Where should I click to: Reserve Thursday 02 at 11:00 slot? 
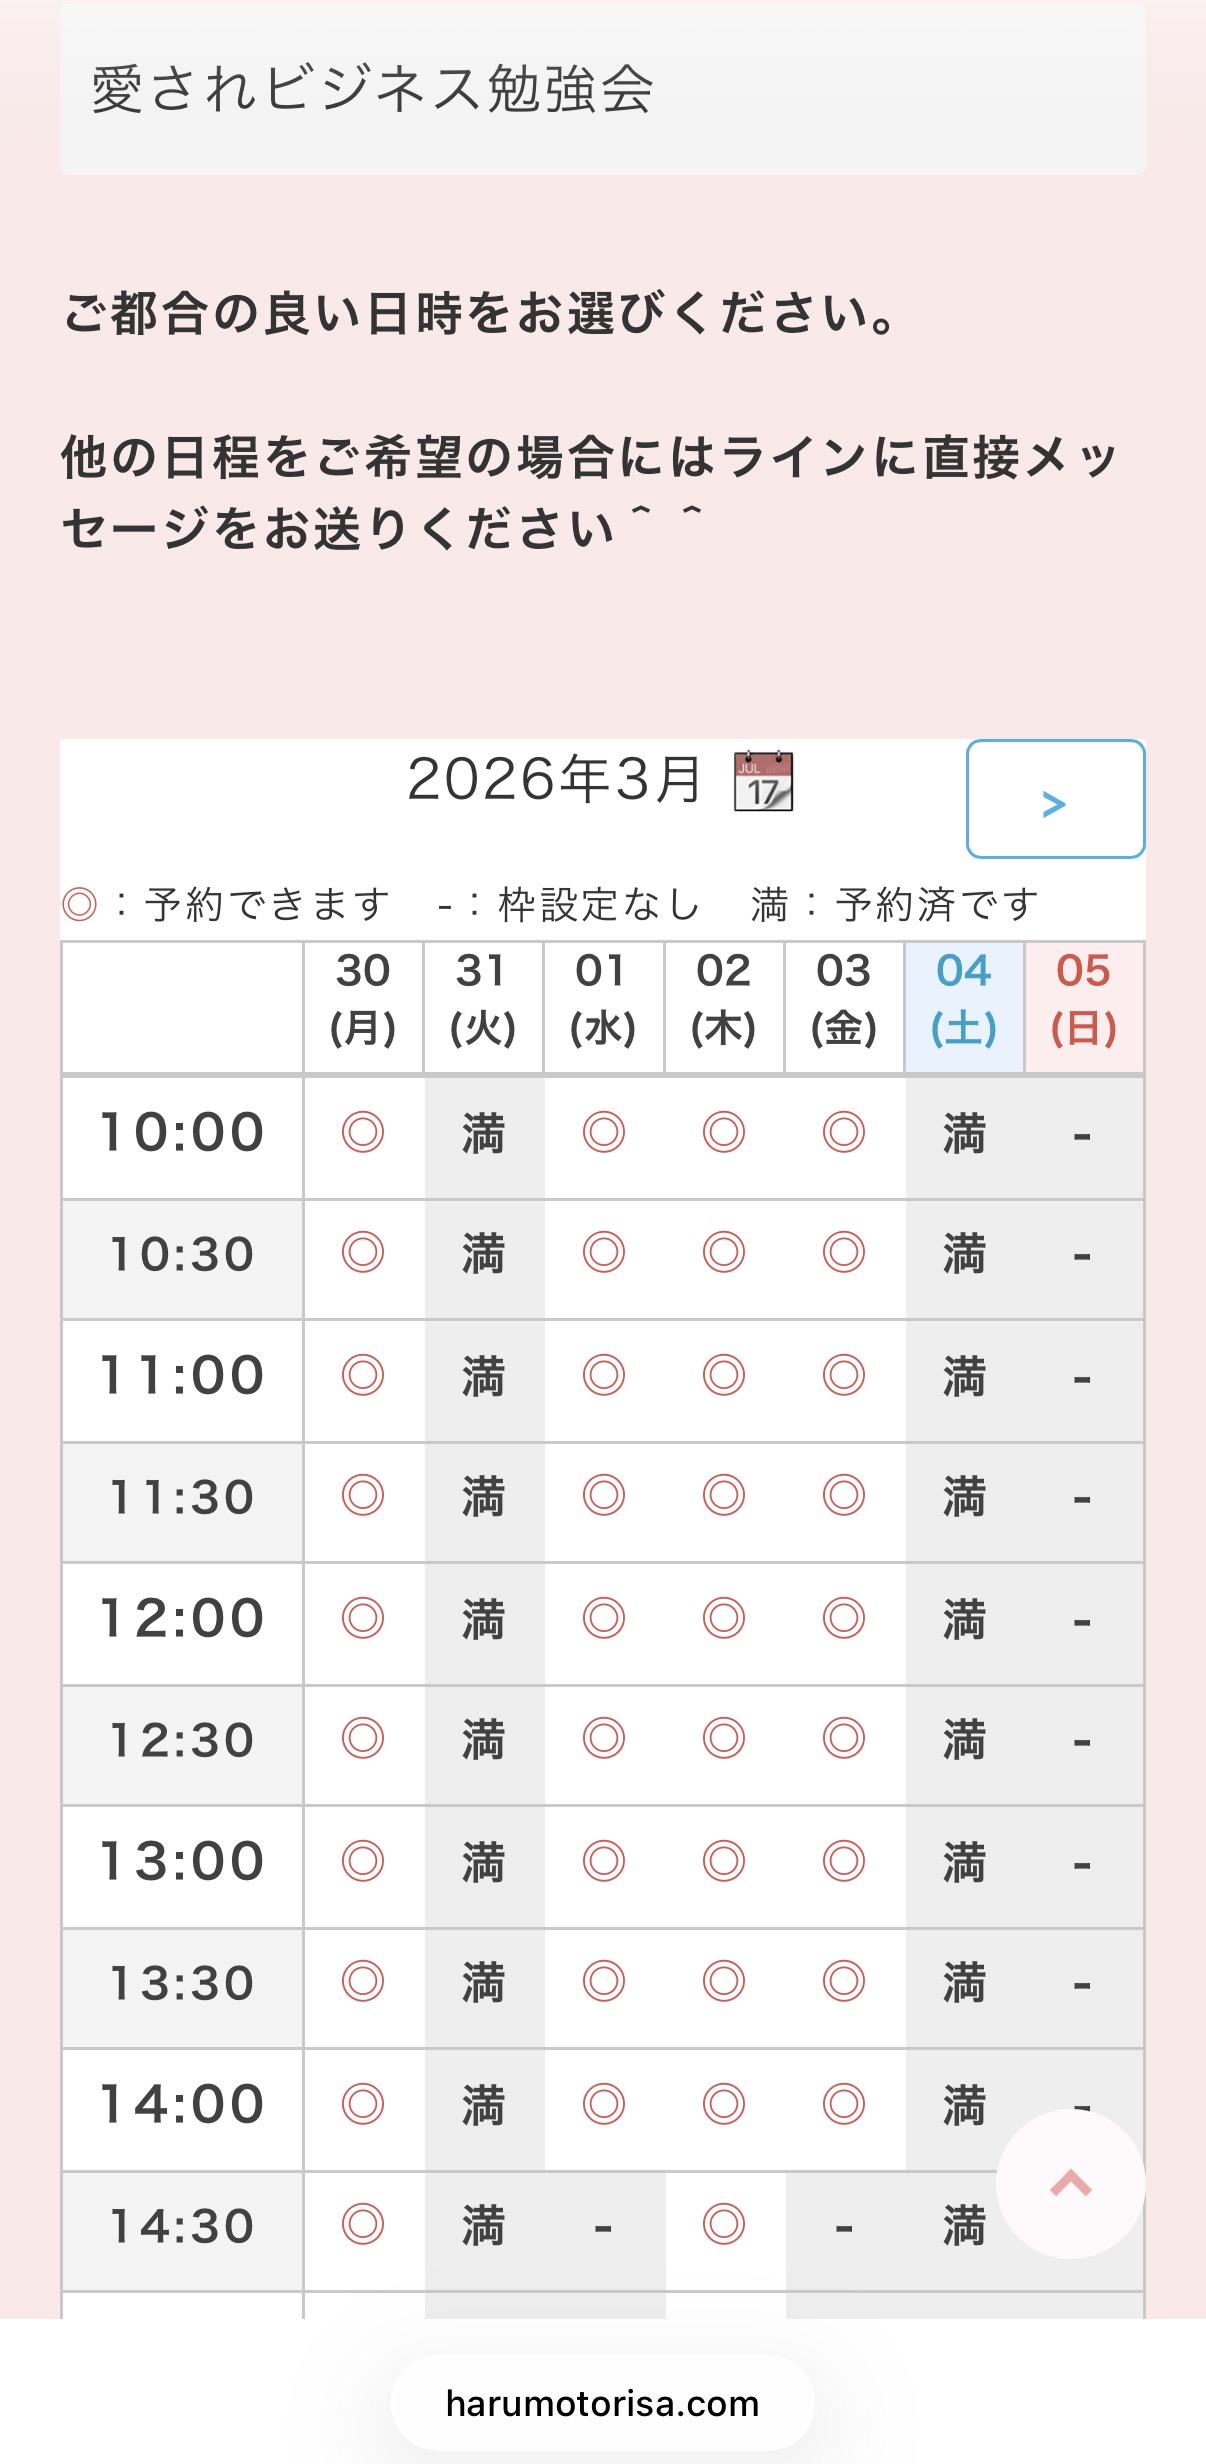(724, 1375)
